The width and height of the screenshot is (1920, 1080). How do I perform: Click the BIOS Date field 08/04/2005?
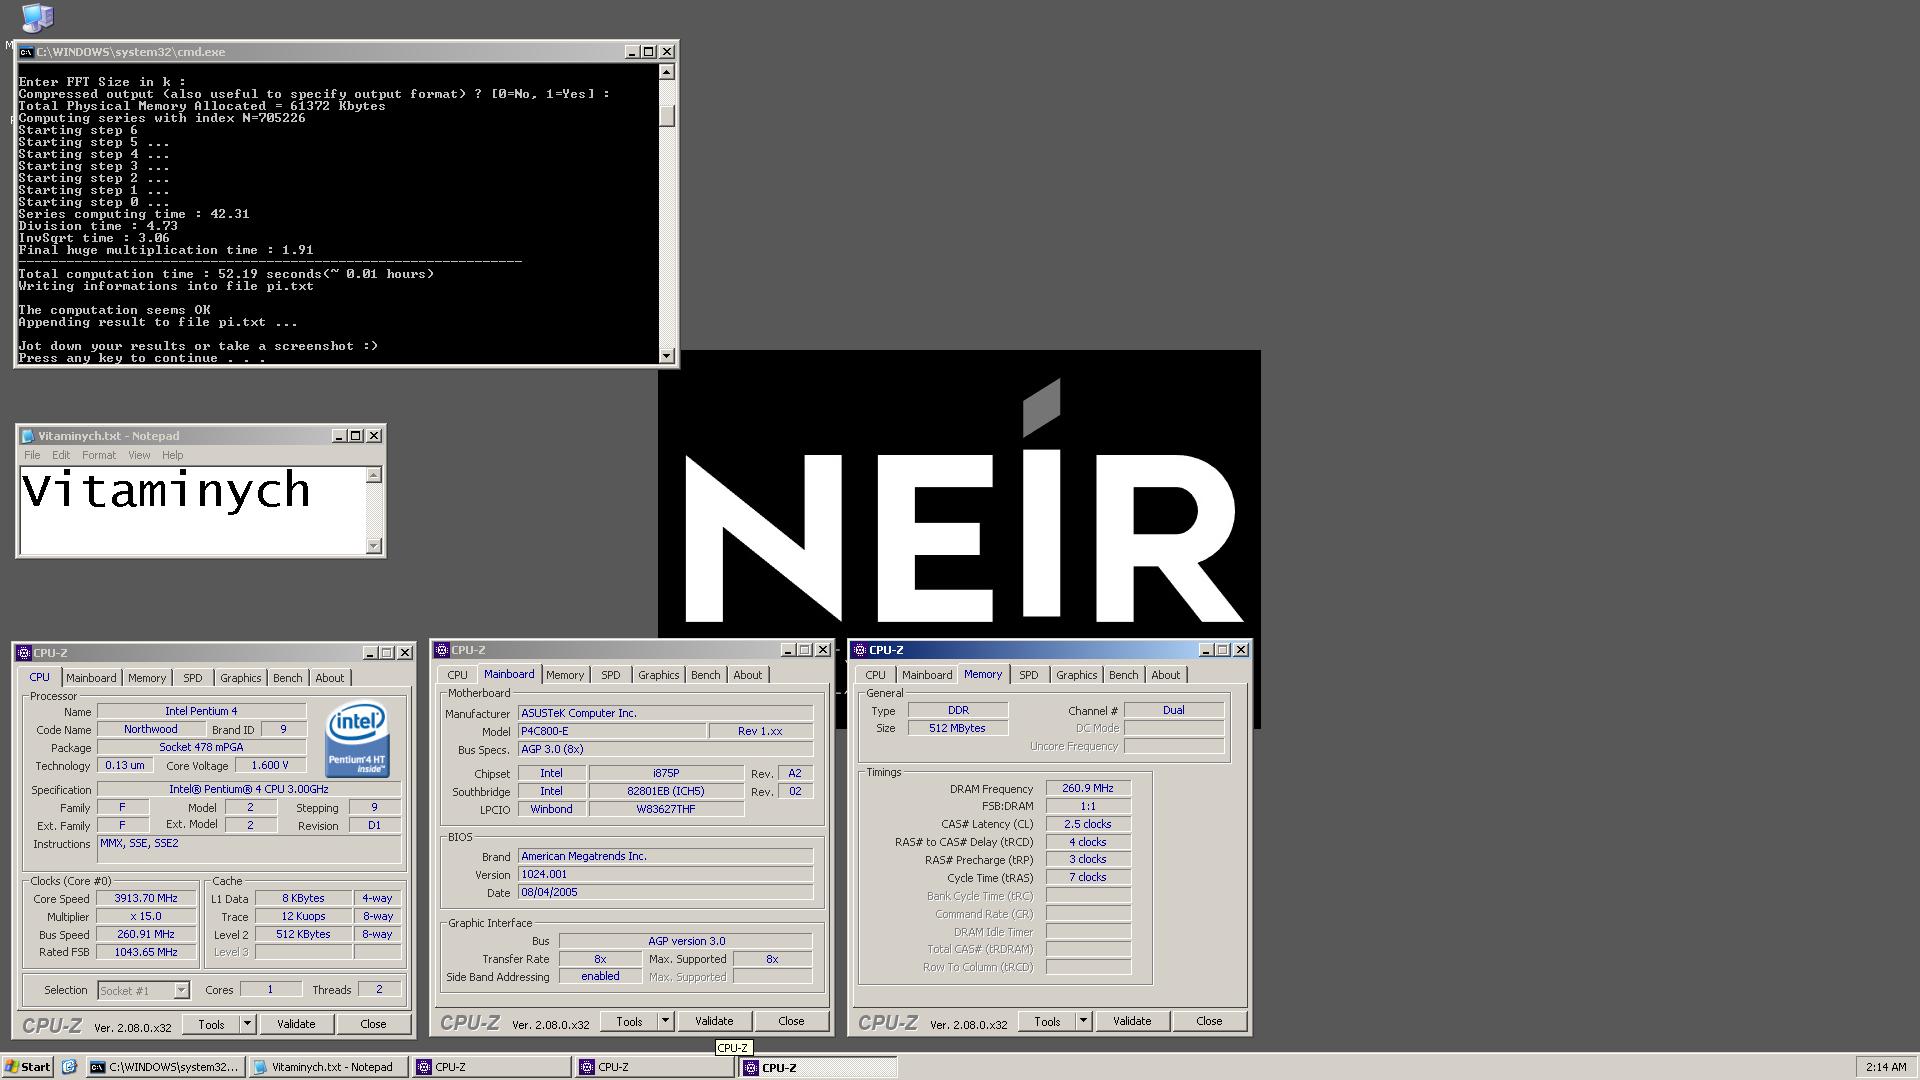click(x=665, y=893)
